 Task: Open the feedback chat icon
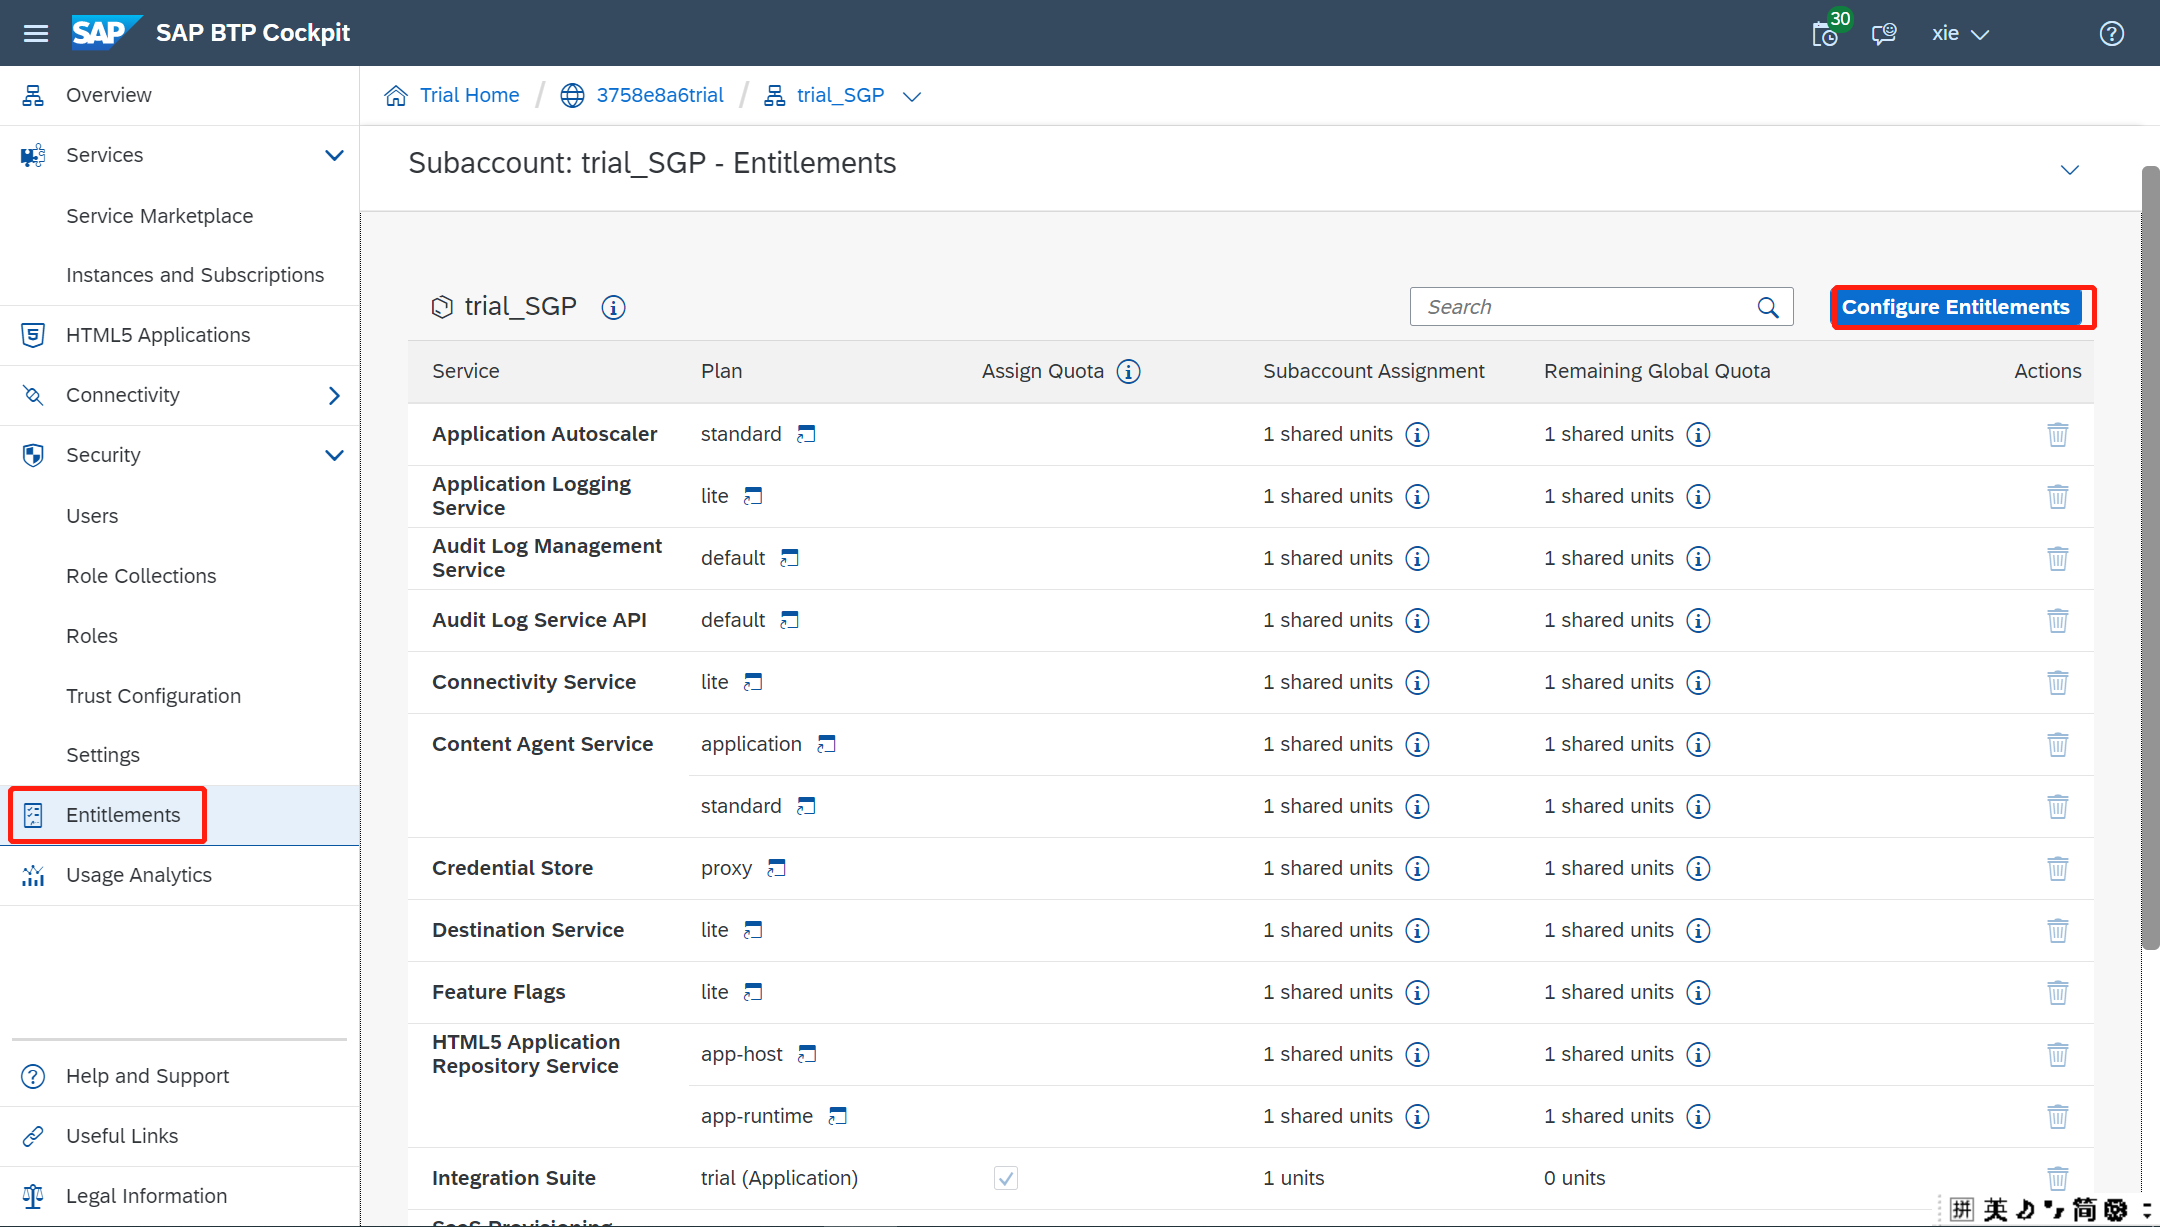pyautogui.click(x=1884, y=34)
